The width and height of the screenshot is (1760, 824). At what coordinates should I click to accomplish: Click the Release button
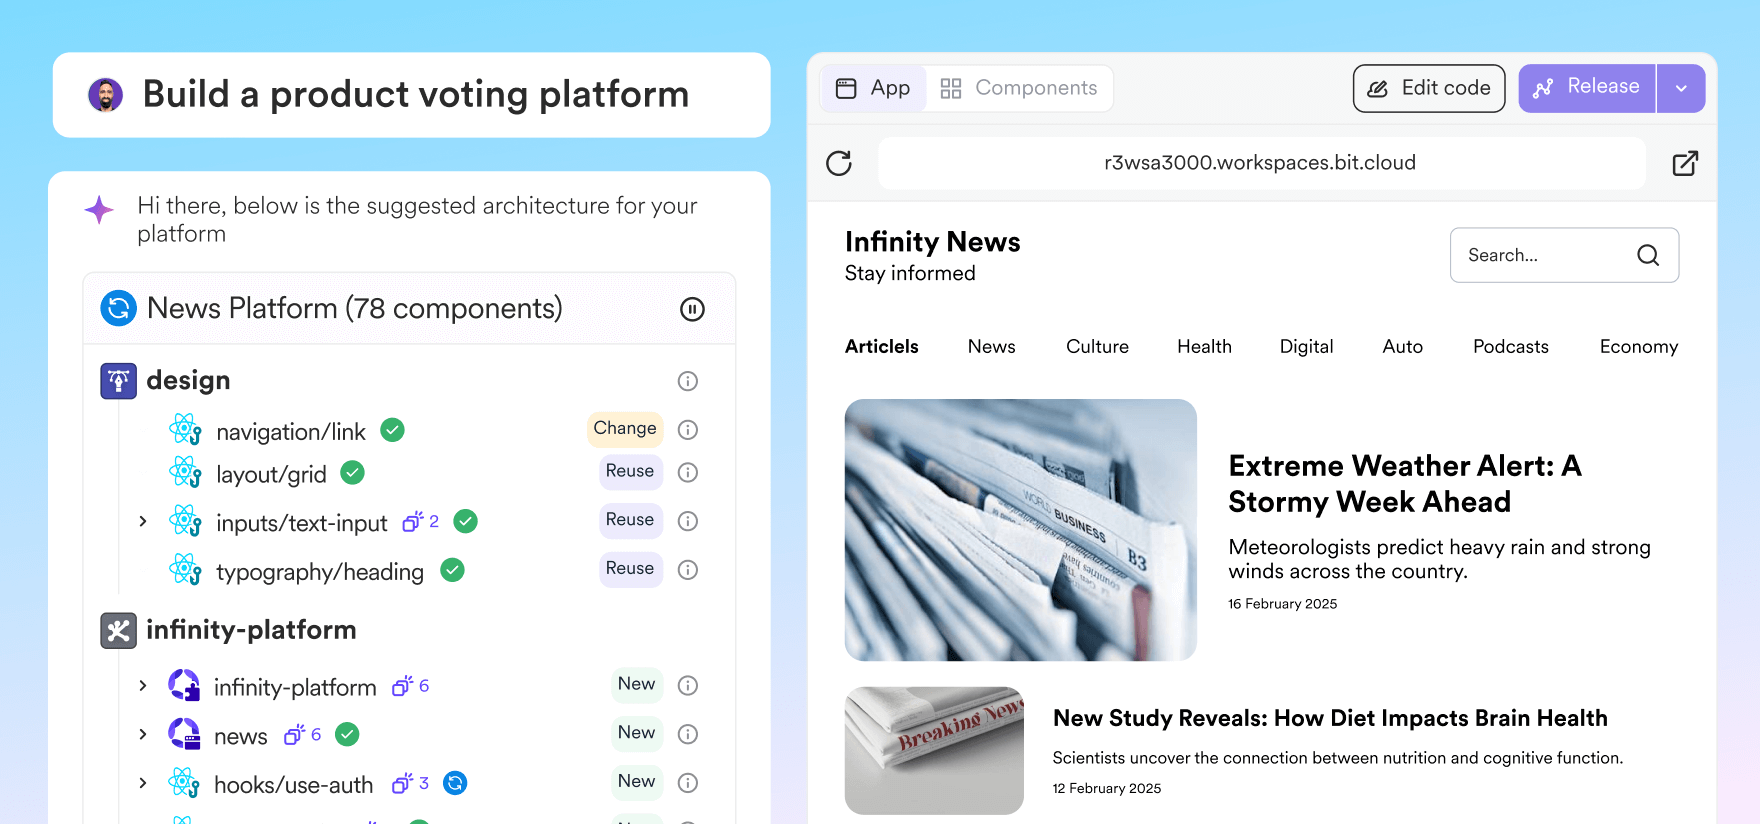coord(1587,88)
